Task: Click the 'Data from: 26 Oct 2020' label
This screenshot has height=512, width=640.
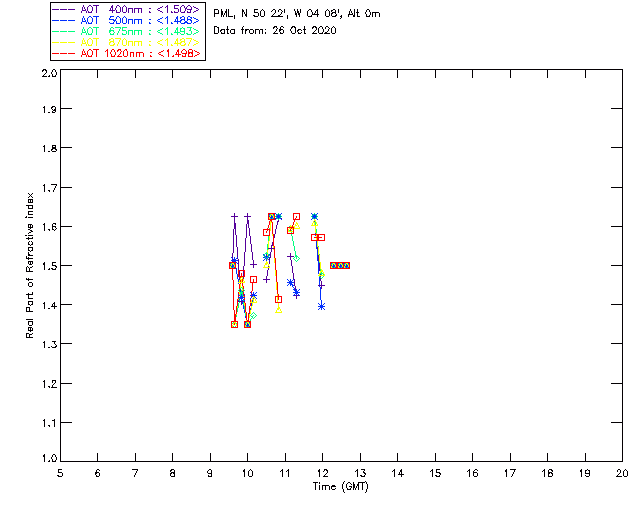Action: pos(275,31)
